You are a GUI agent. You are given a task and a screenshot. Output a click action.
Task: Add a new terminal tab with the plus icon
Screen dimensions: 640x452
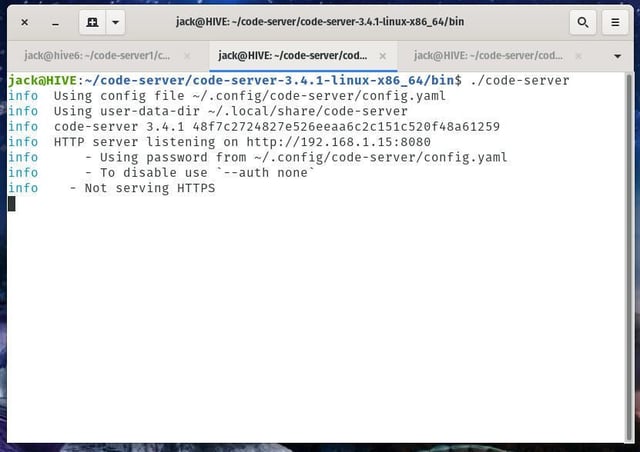point(92,22)
